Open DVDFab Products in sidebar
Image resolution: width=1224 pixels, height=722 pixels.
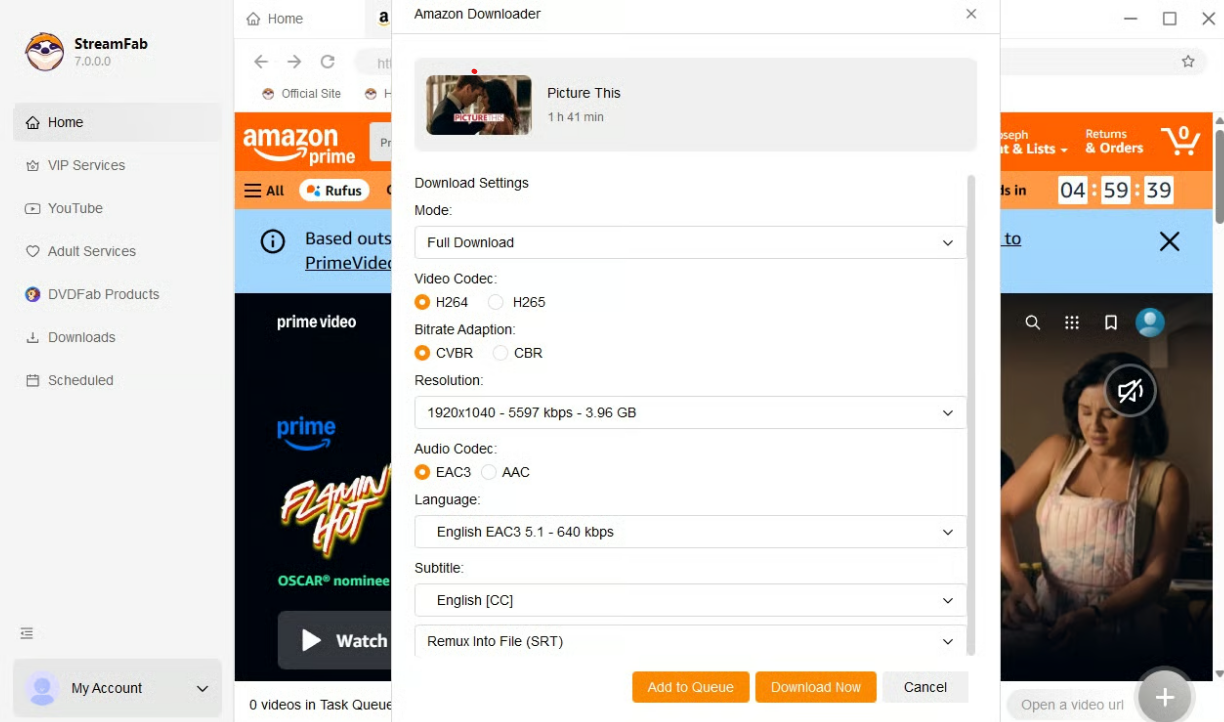(x=117, y=294)
